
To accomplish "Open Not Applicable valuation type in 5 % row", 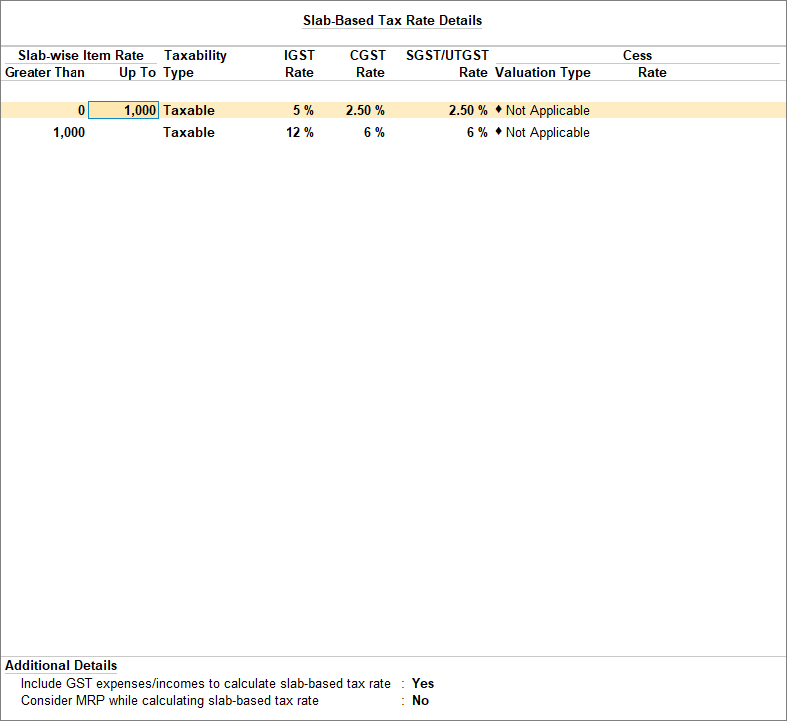I will 543,110.
